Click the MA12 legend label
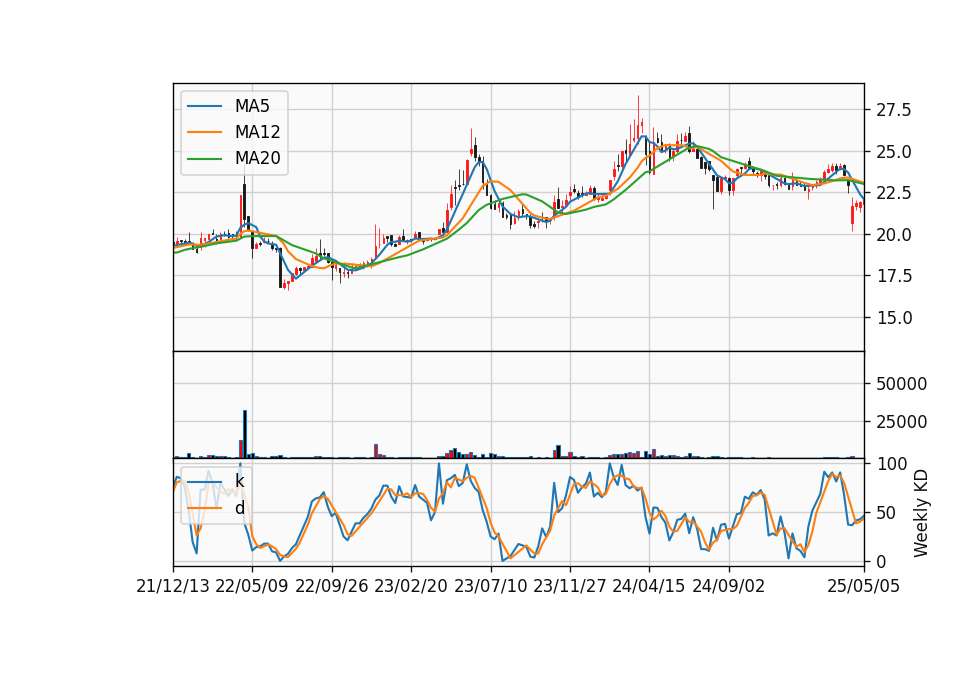 (x=257, y=132)
